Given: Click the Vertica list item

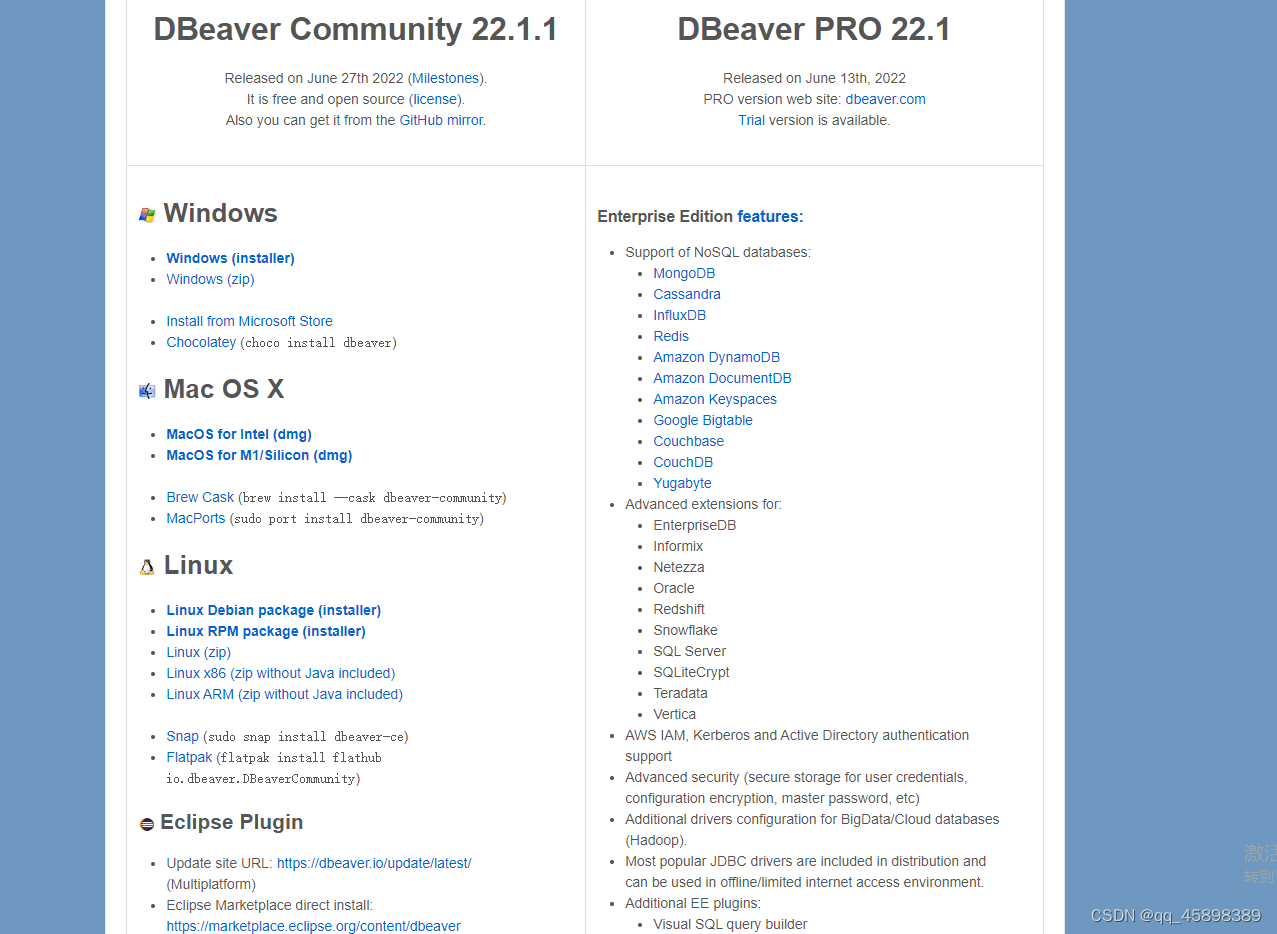Looking at the screenshot, I should [x=674, y=714].
